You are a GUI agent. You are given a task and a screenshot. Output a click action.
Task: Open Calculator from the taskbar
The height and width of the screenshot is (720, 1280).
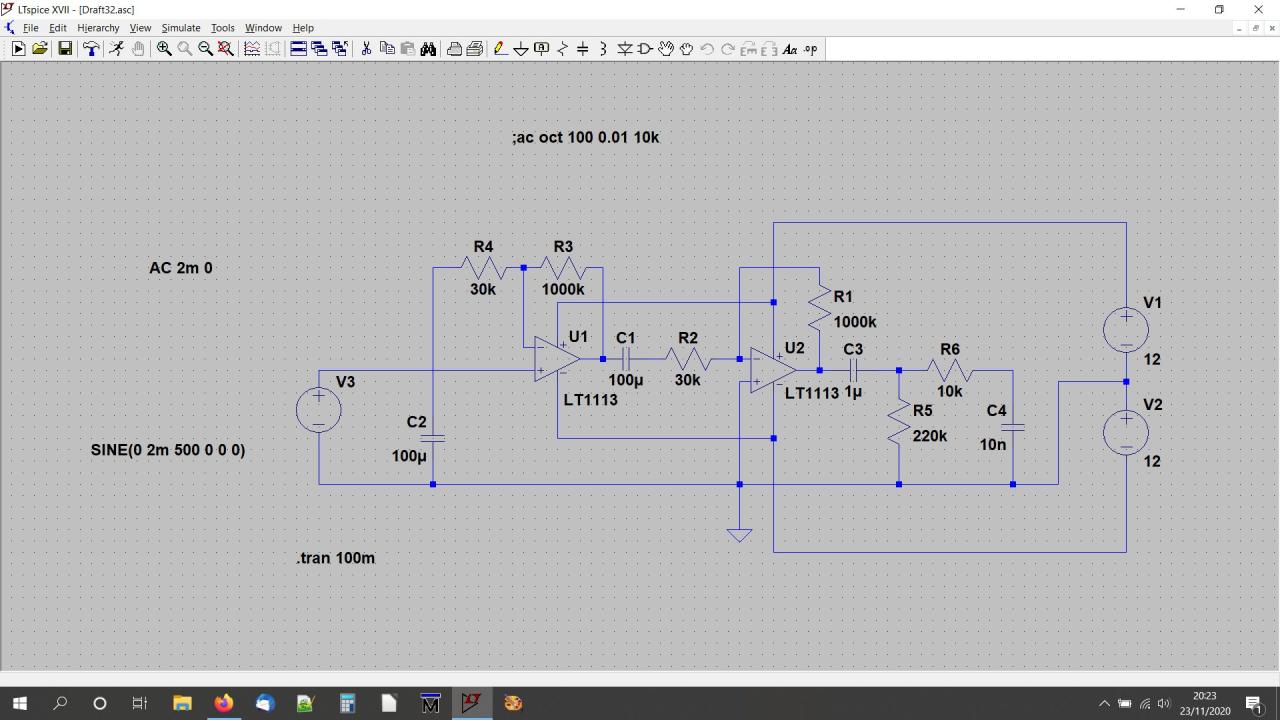(347, 703)
